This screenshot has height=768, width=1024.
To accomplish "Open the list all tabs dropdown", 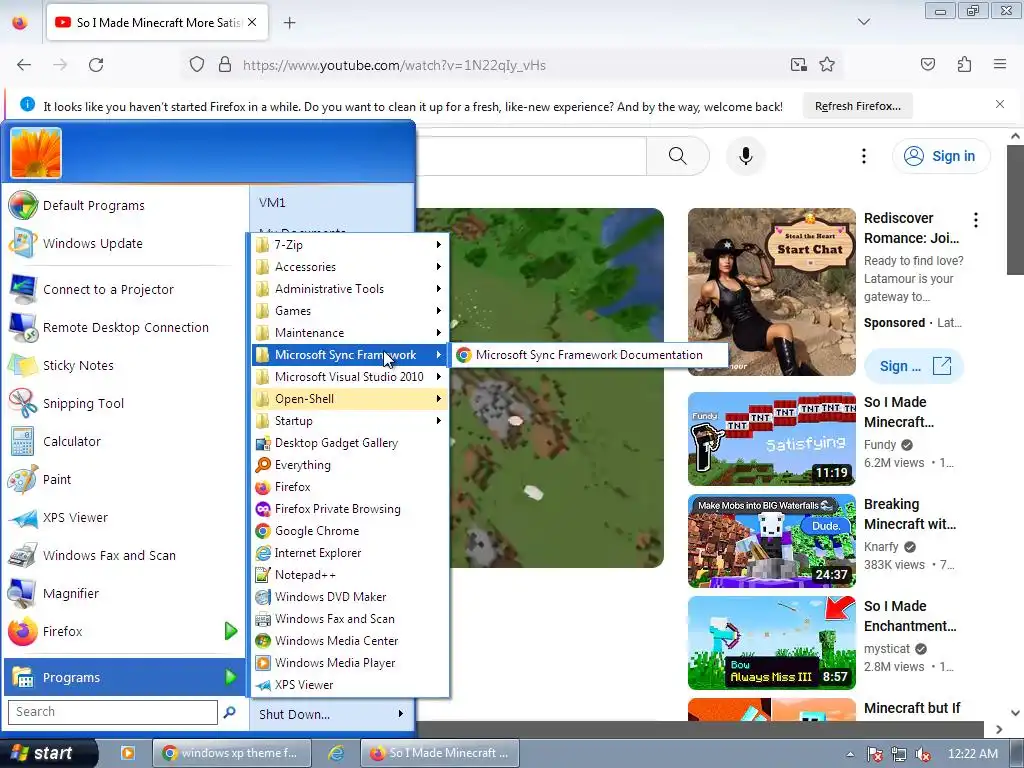I will tap(863, 22).
